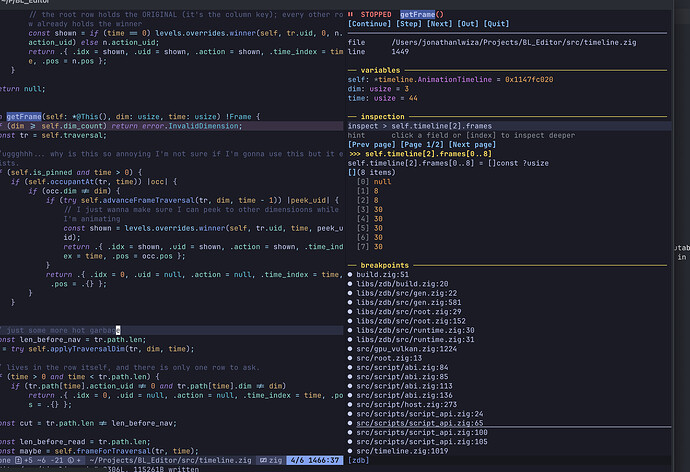Inspect index [7] with value 30
The height and width of the screenshot is (472, 690).
(x=370, y=247)
